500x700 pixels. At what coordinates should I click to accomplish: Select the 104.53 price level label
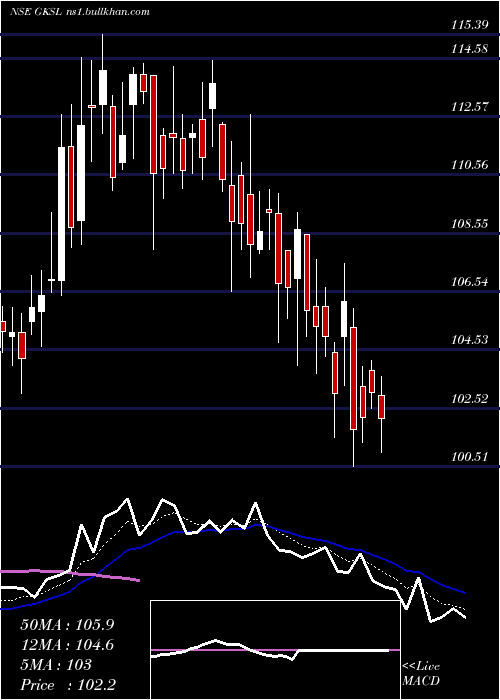(x=469, y=340)
